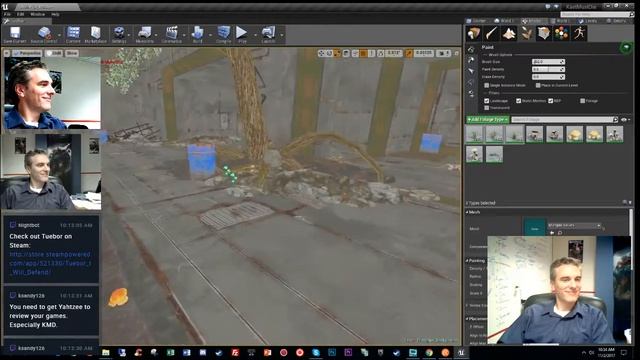Click the Play button in the toolbar

pos(242,32)
